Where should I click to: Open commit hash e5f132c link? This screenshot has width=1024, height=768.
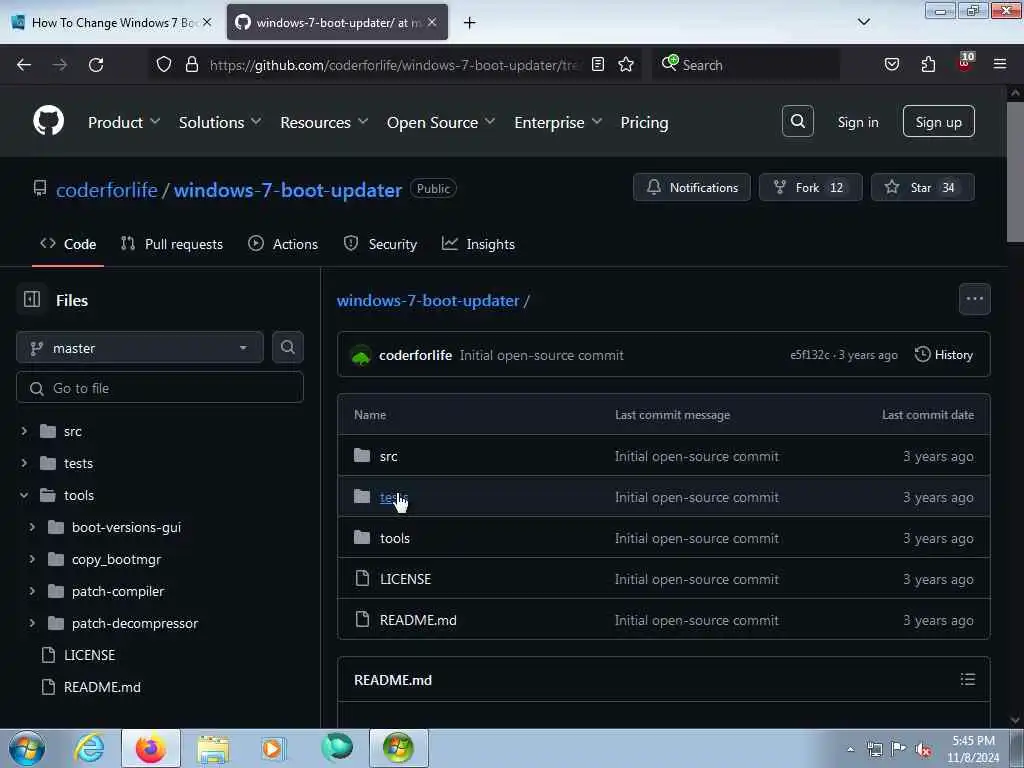pos(810,355)
